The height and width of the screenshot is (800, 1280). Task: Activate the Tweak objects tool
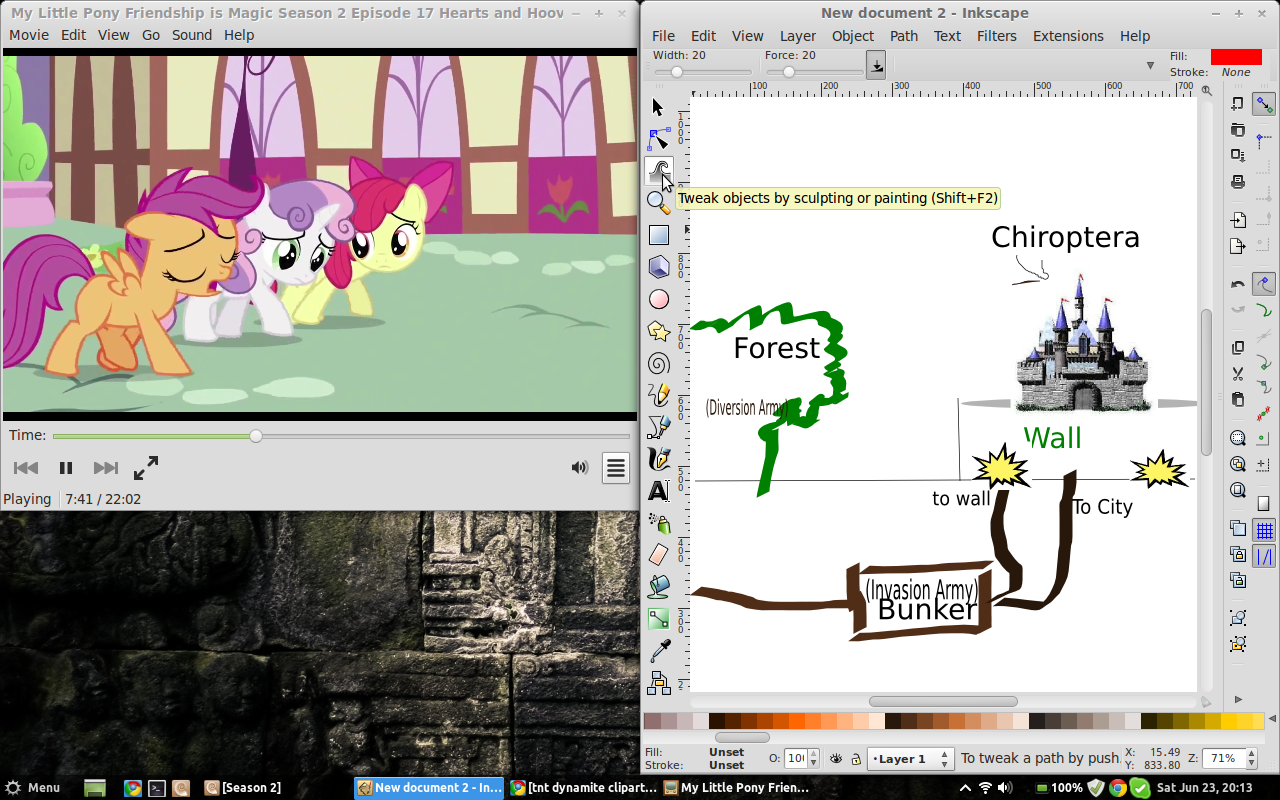(658, 171)
